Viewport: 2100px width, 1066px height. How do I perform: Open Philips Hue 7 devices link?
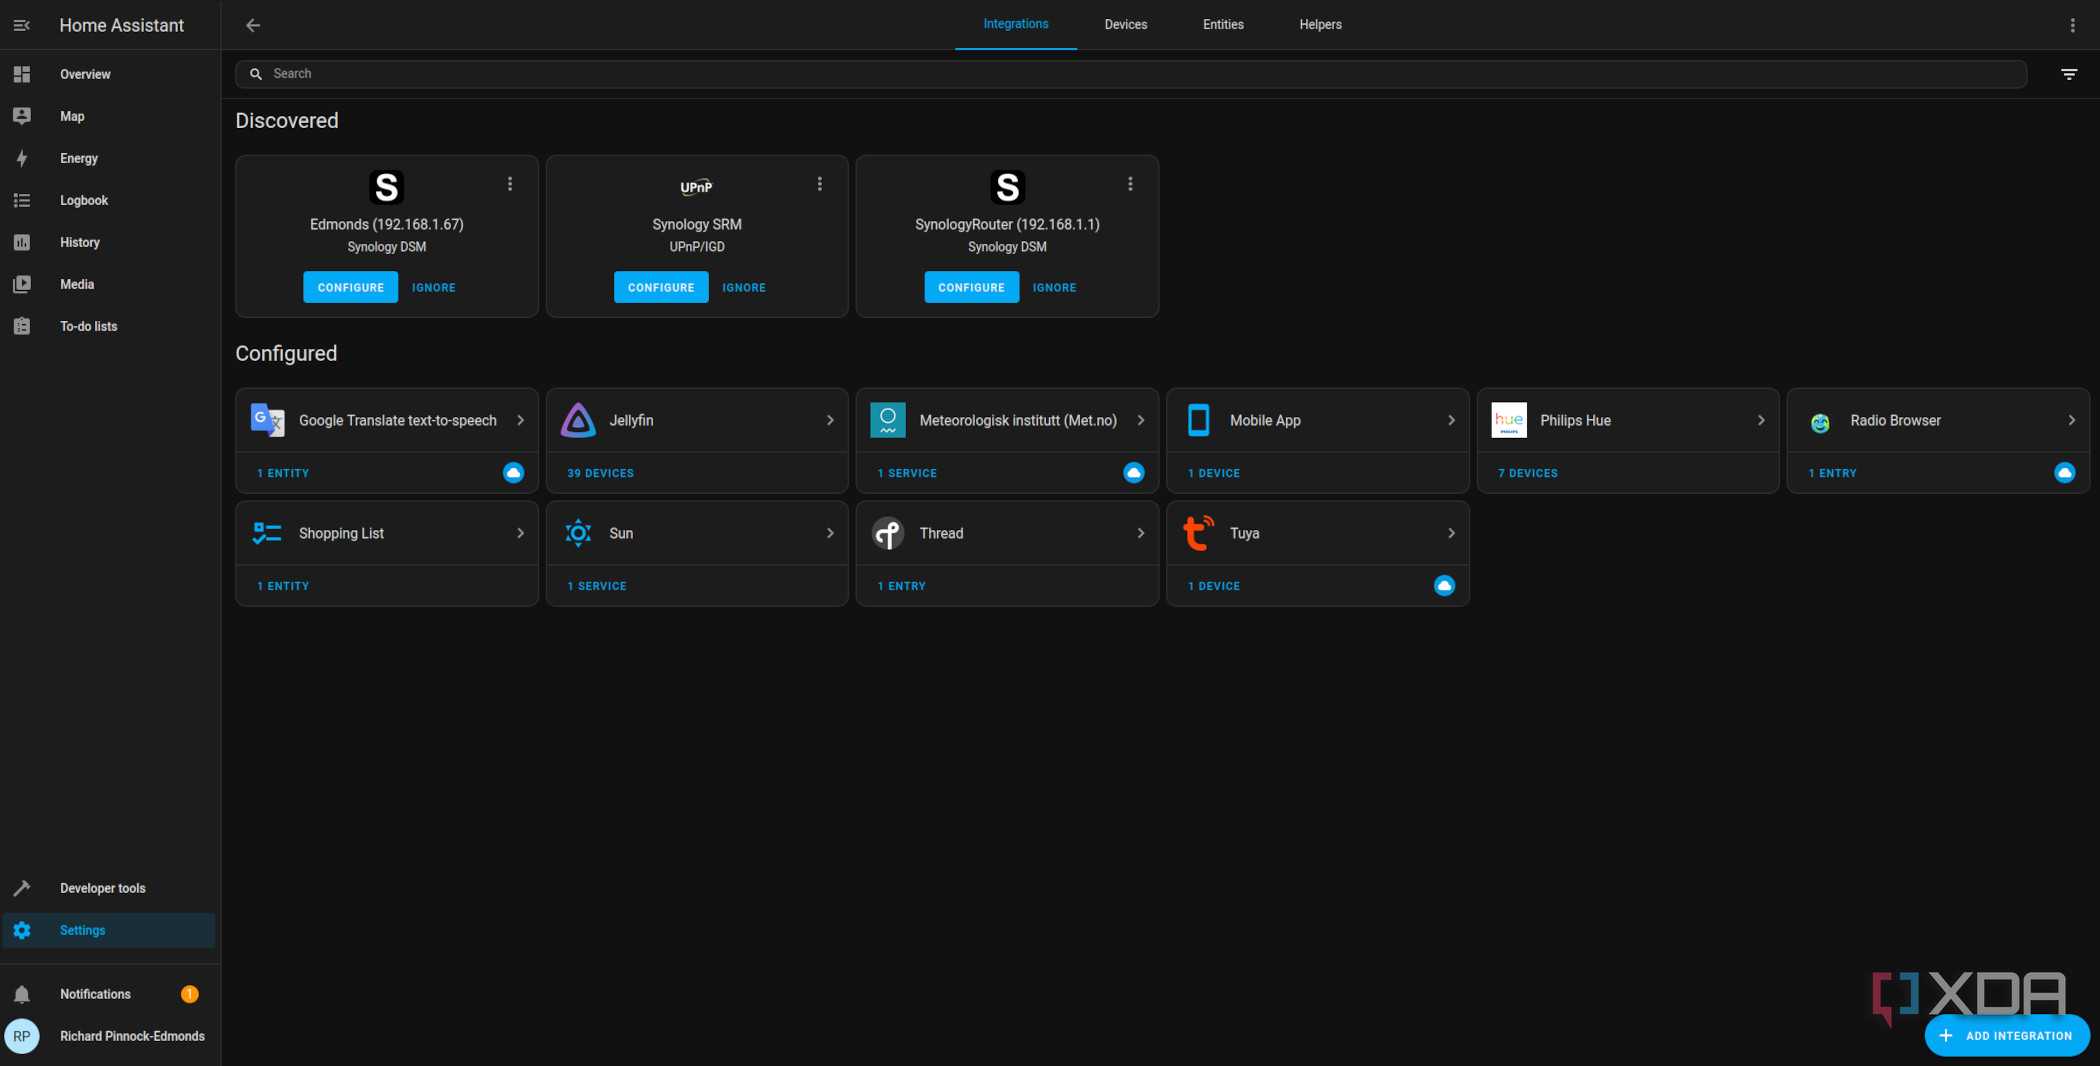[1527, 473]
